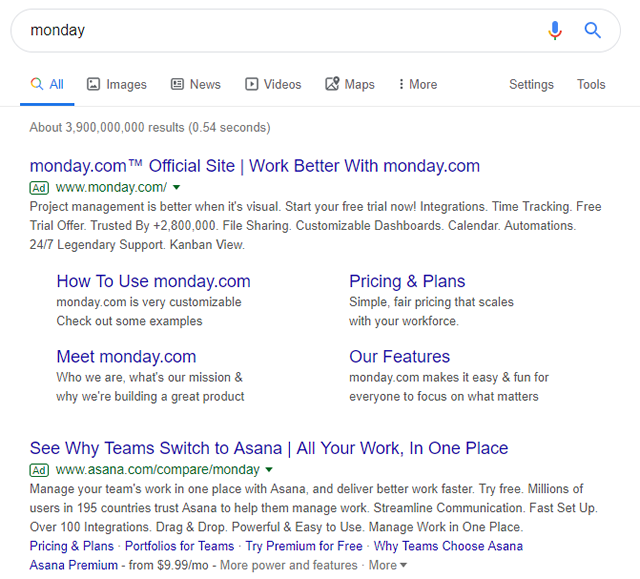The image size is (640, 579).
Task: Expand the monday.com ad URL dropdown arrow
Action: pyautogui.click(x=177, y=187)
